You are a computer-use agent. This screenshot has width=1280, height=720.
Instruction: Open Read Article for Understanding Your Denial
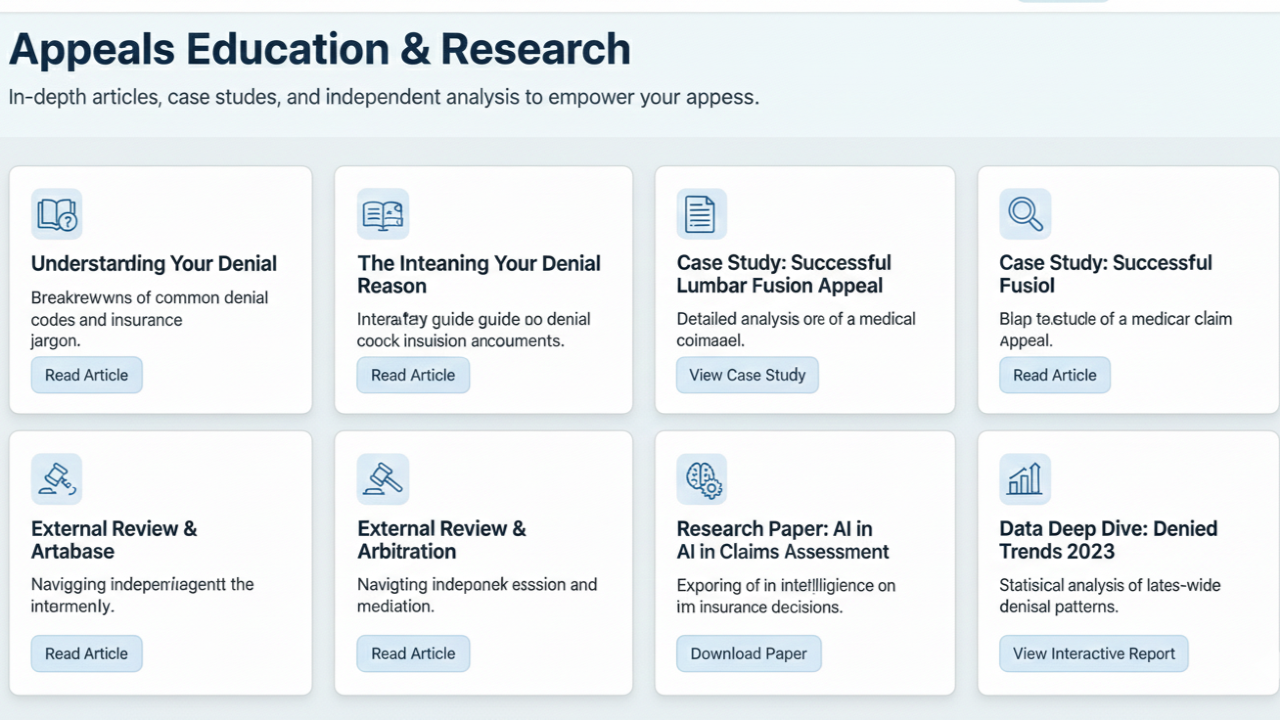coord(86,374)
